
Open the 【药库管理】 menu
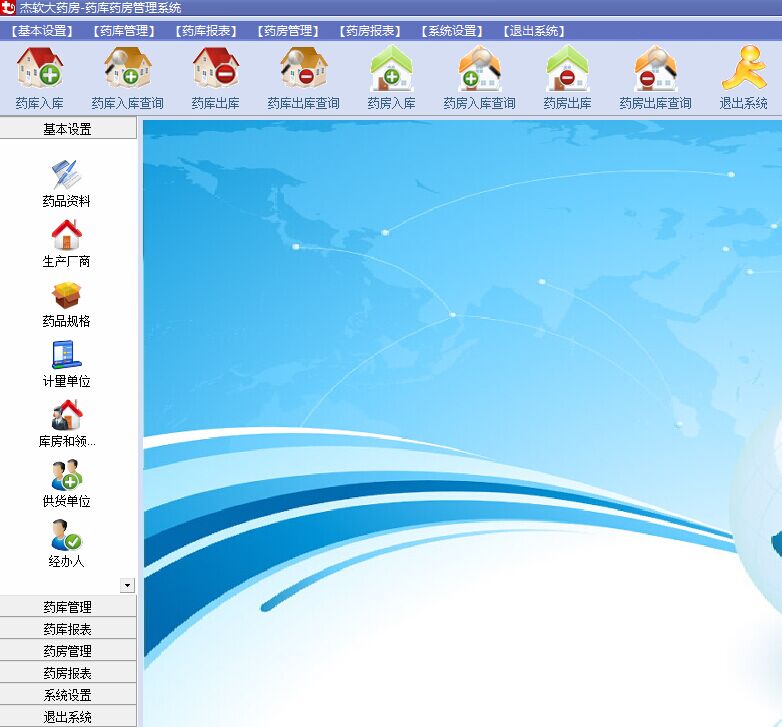[x=124, y=31]
